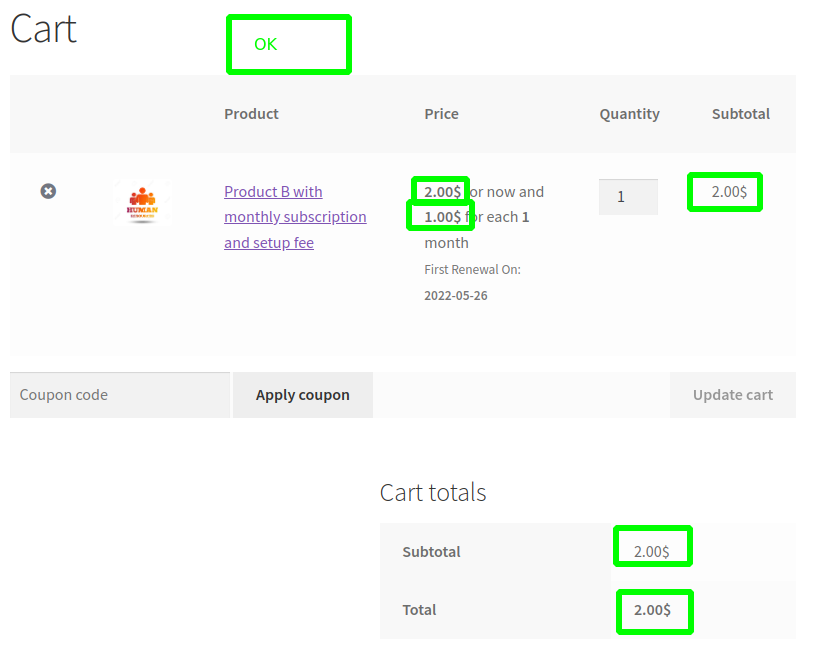Viewport: 814px width, 656px height.
Task: Click the Subtotal column header
Action: 740,114
